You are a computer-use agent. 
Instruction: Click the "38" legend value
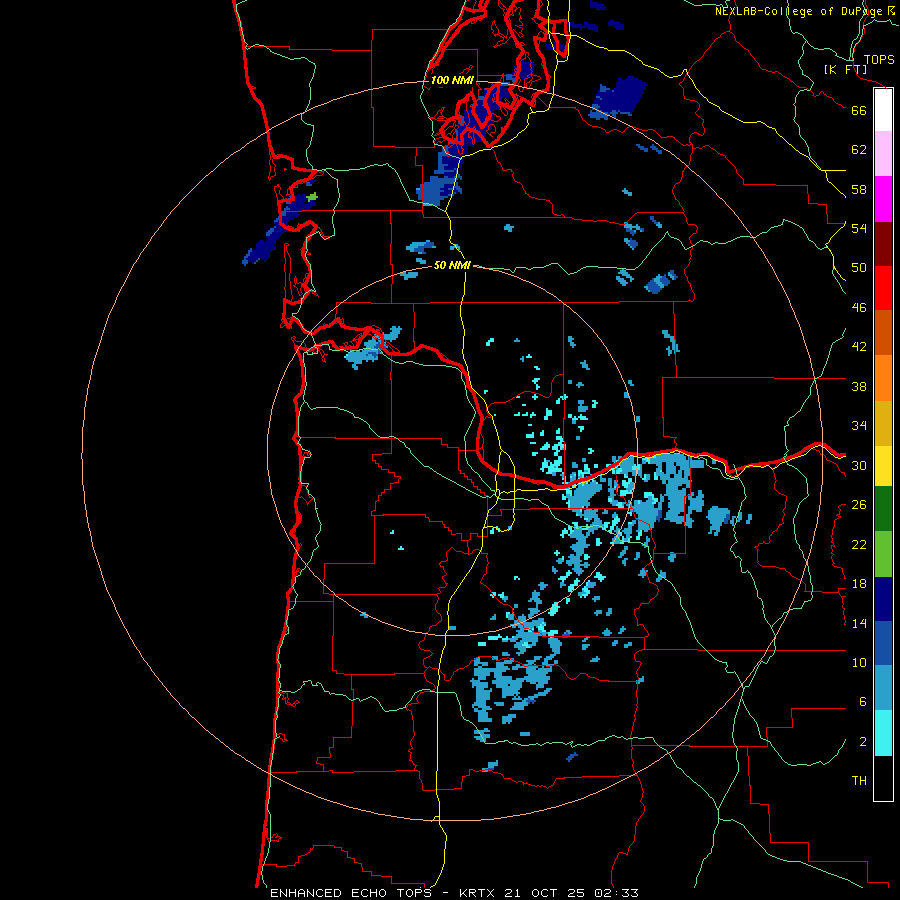(859, 386)
